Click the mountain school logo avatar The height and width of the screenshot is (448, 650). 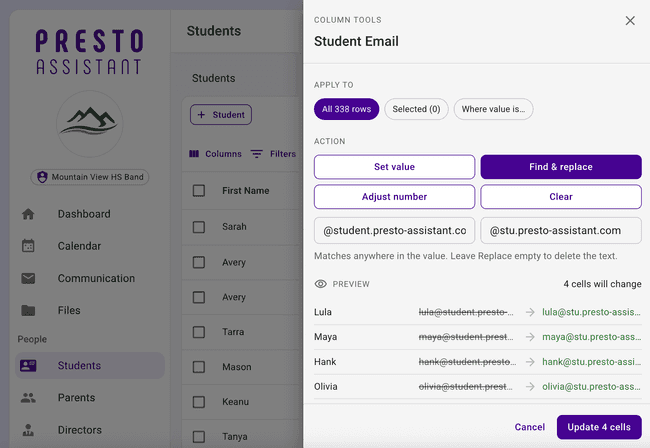90,124
